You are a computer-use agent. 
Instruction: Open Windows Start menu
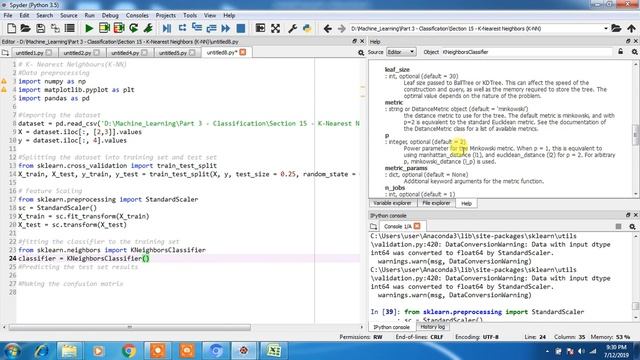(12, 351)
